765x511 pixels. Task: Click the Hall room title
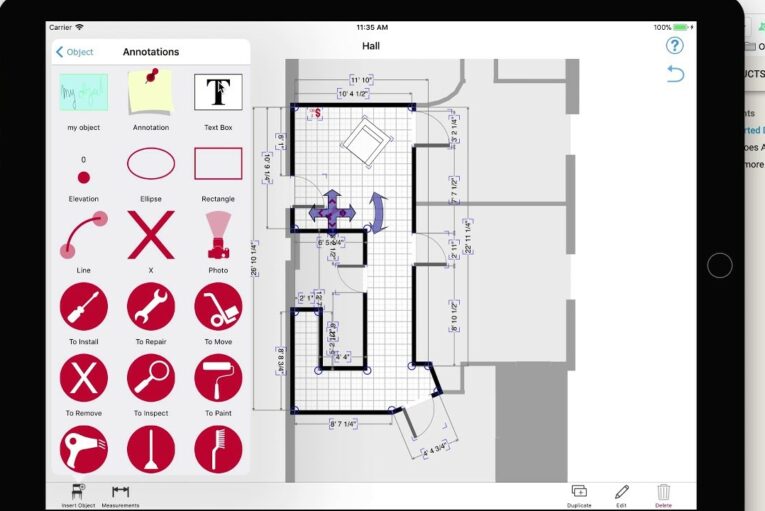[x=371, y=46]
